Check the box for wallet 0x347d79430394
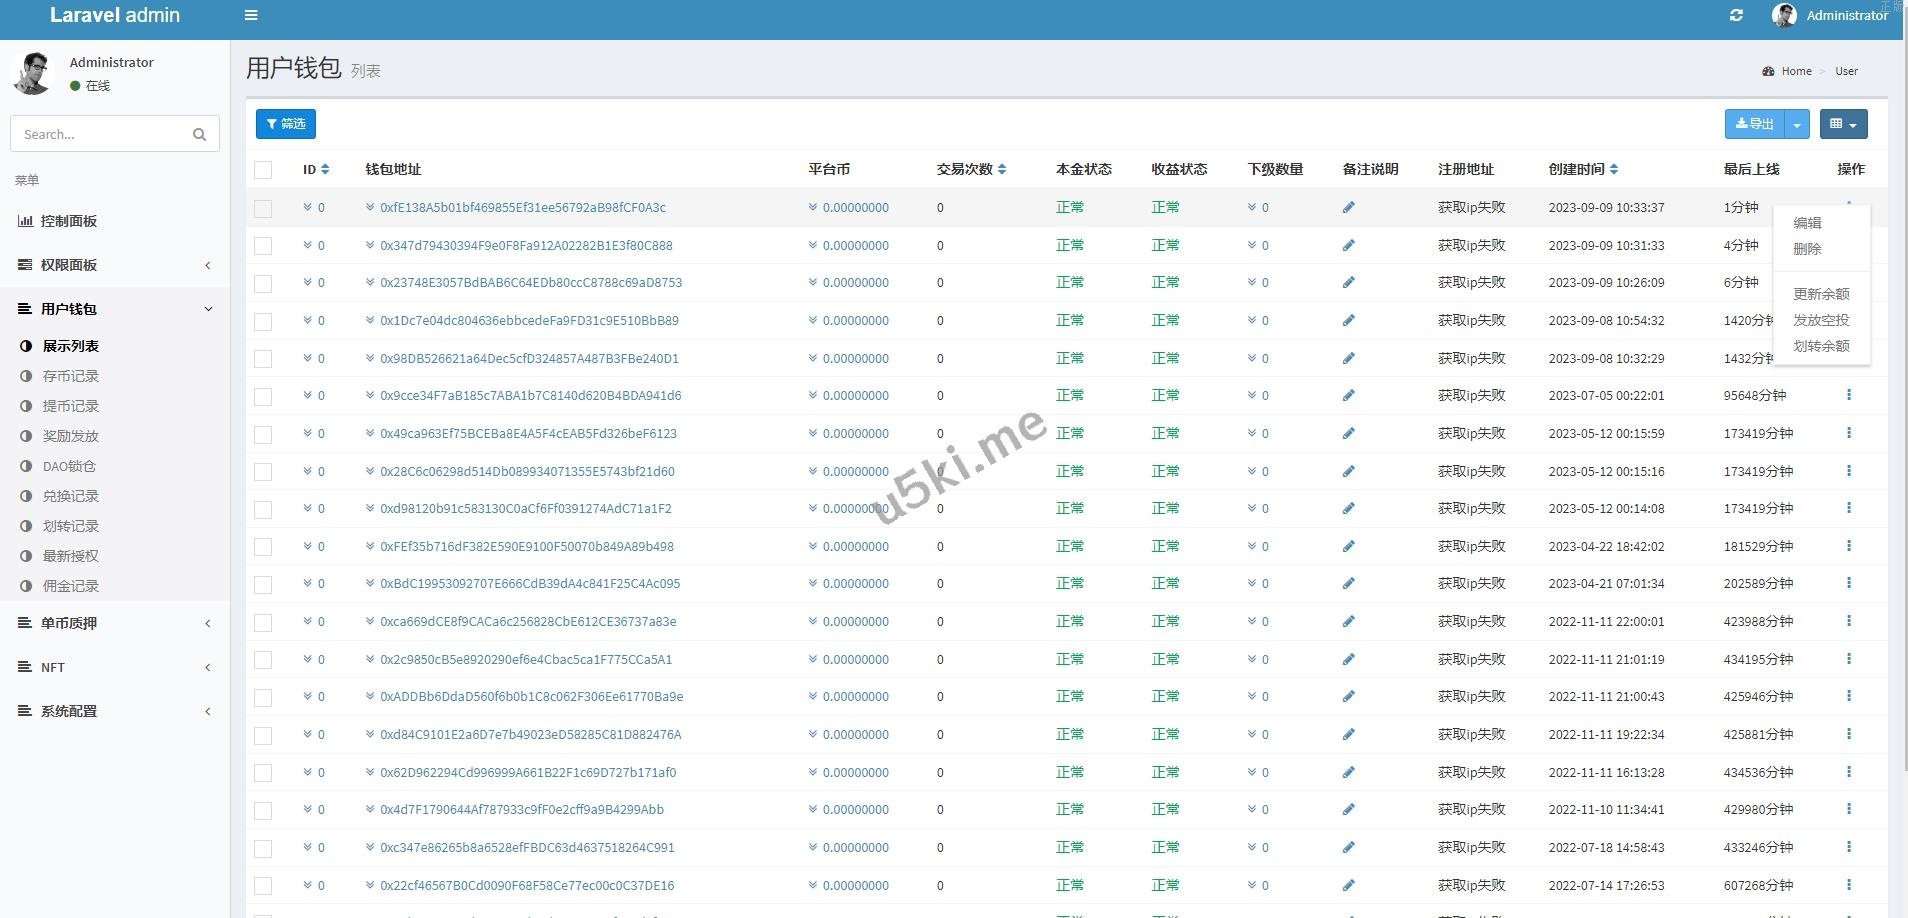Viewport: 1908px width, 918px height. (x=263, y=246)
